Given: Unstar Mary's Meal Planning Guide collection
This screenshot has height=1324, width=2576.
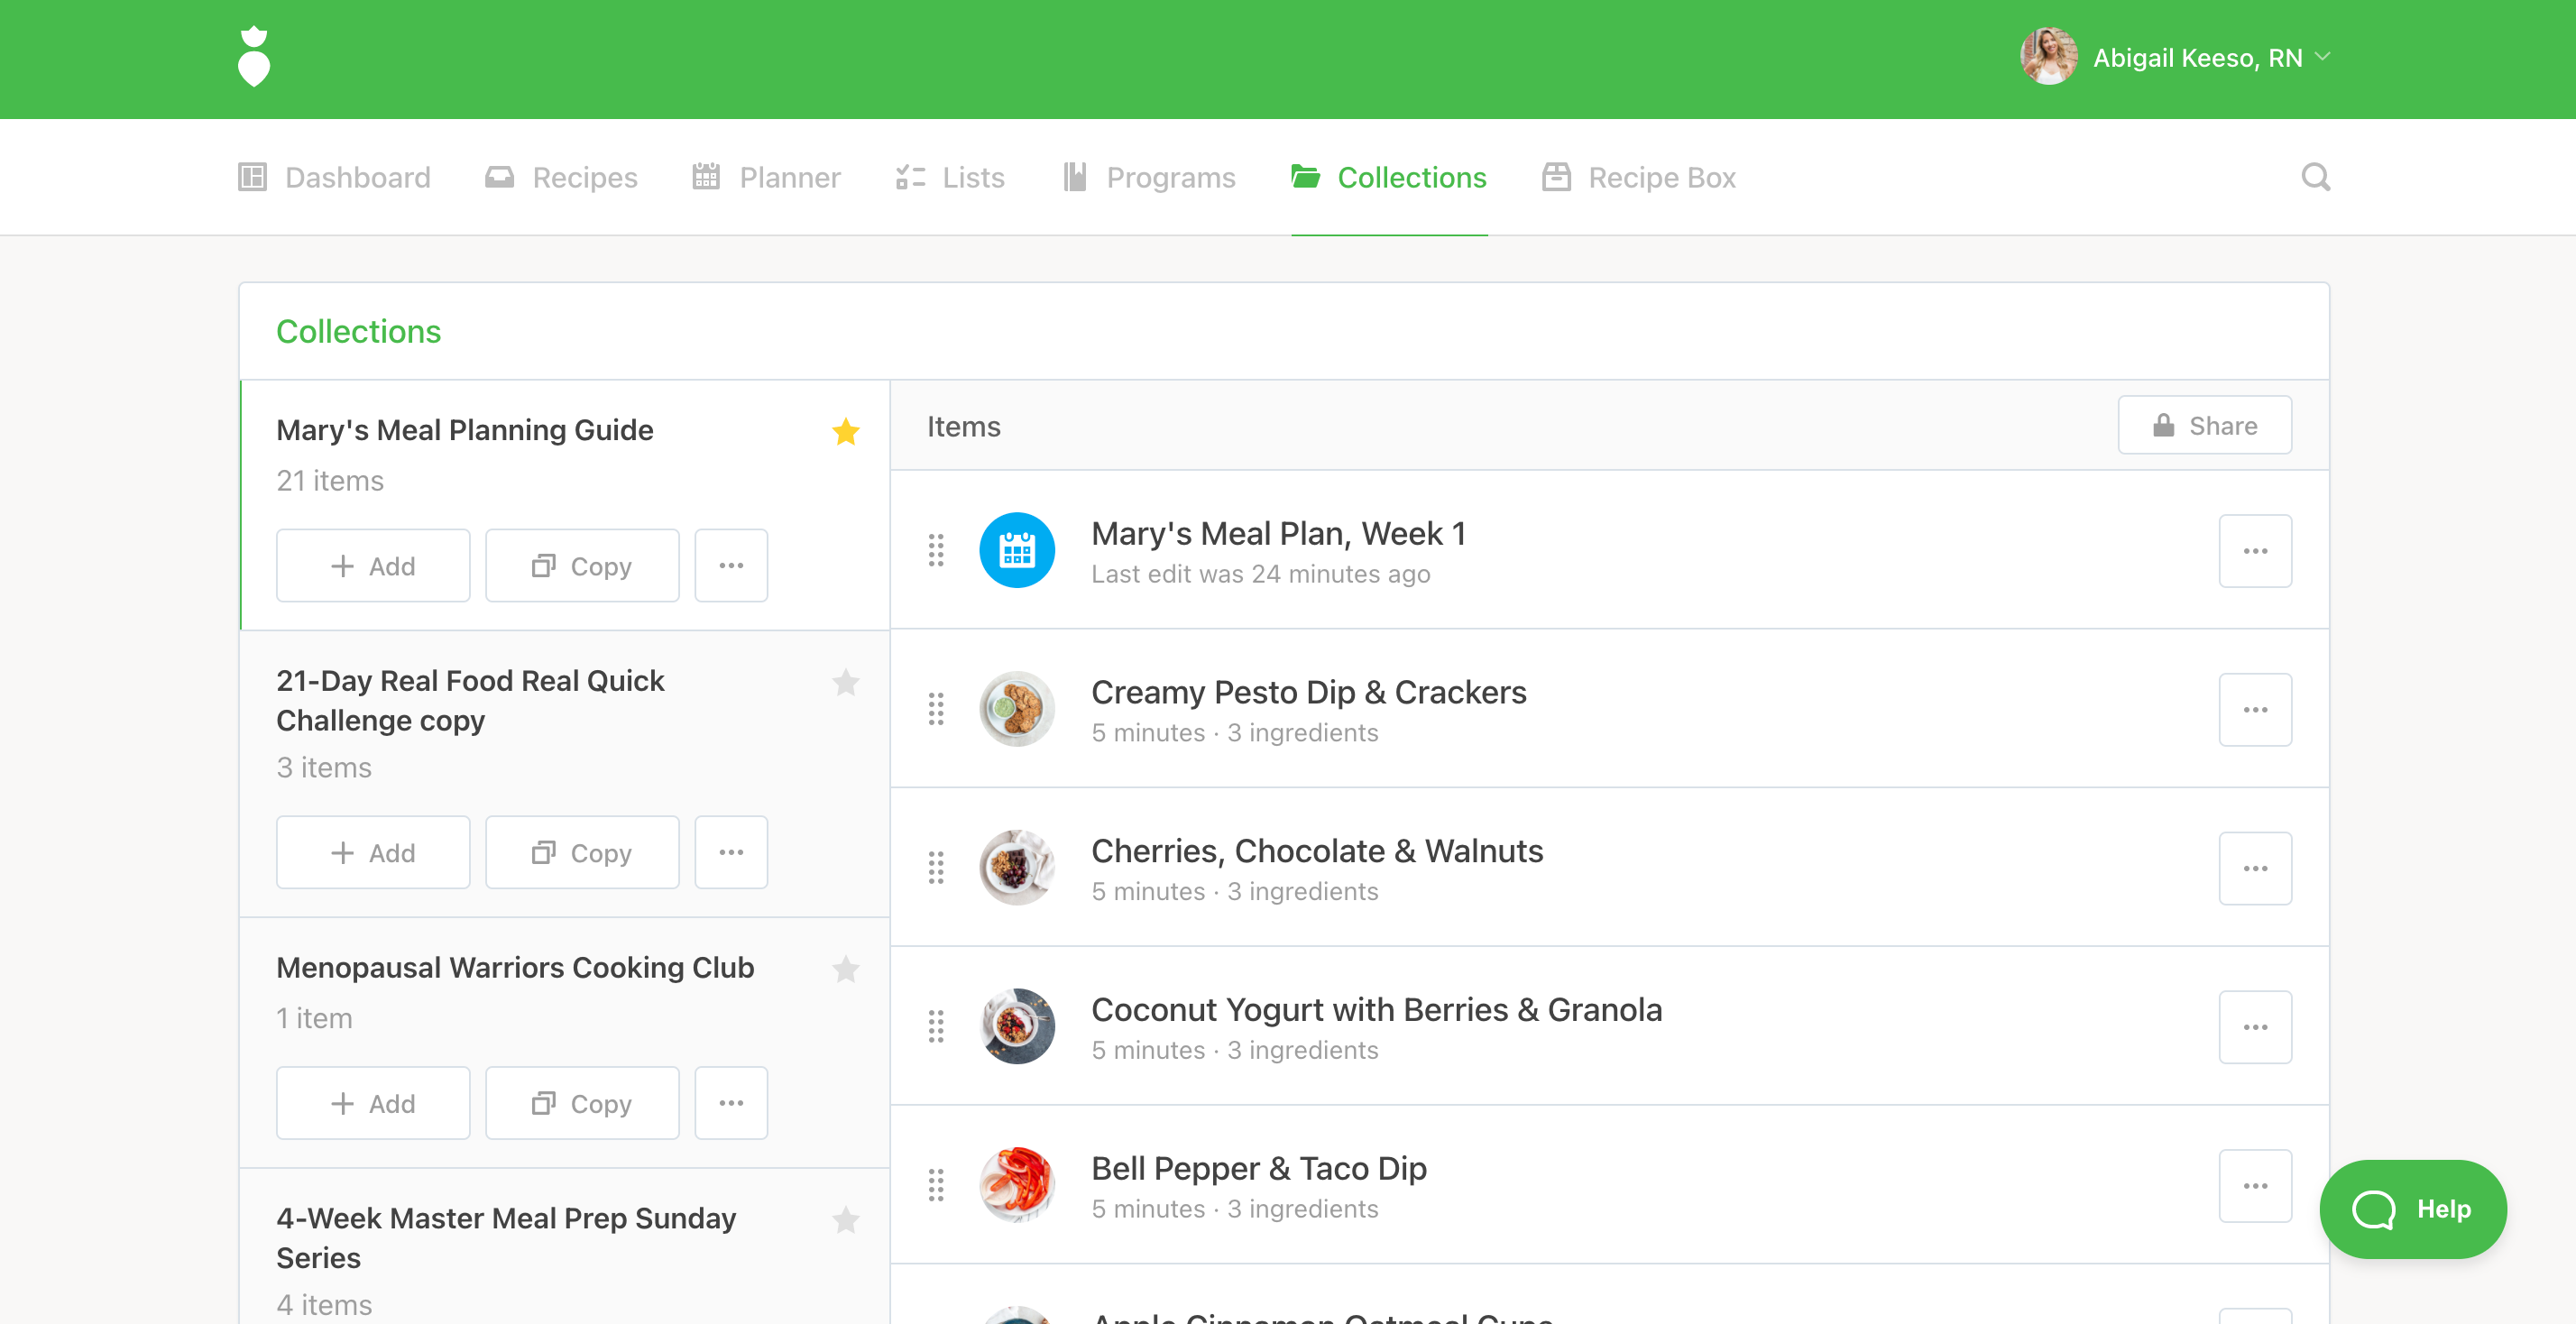Looking at the screenshot, I should click(845, 432).
